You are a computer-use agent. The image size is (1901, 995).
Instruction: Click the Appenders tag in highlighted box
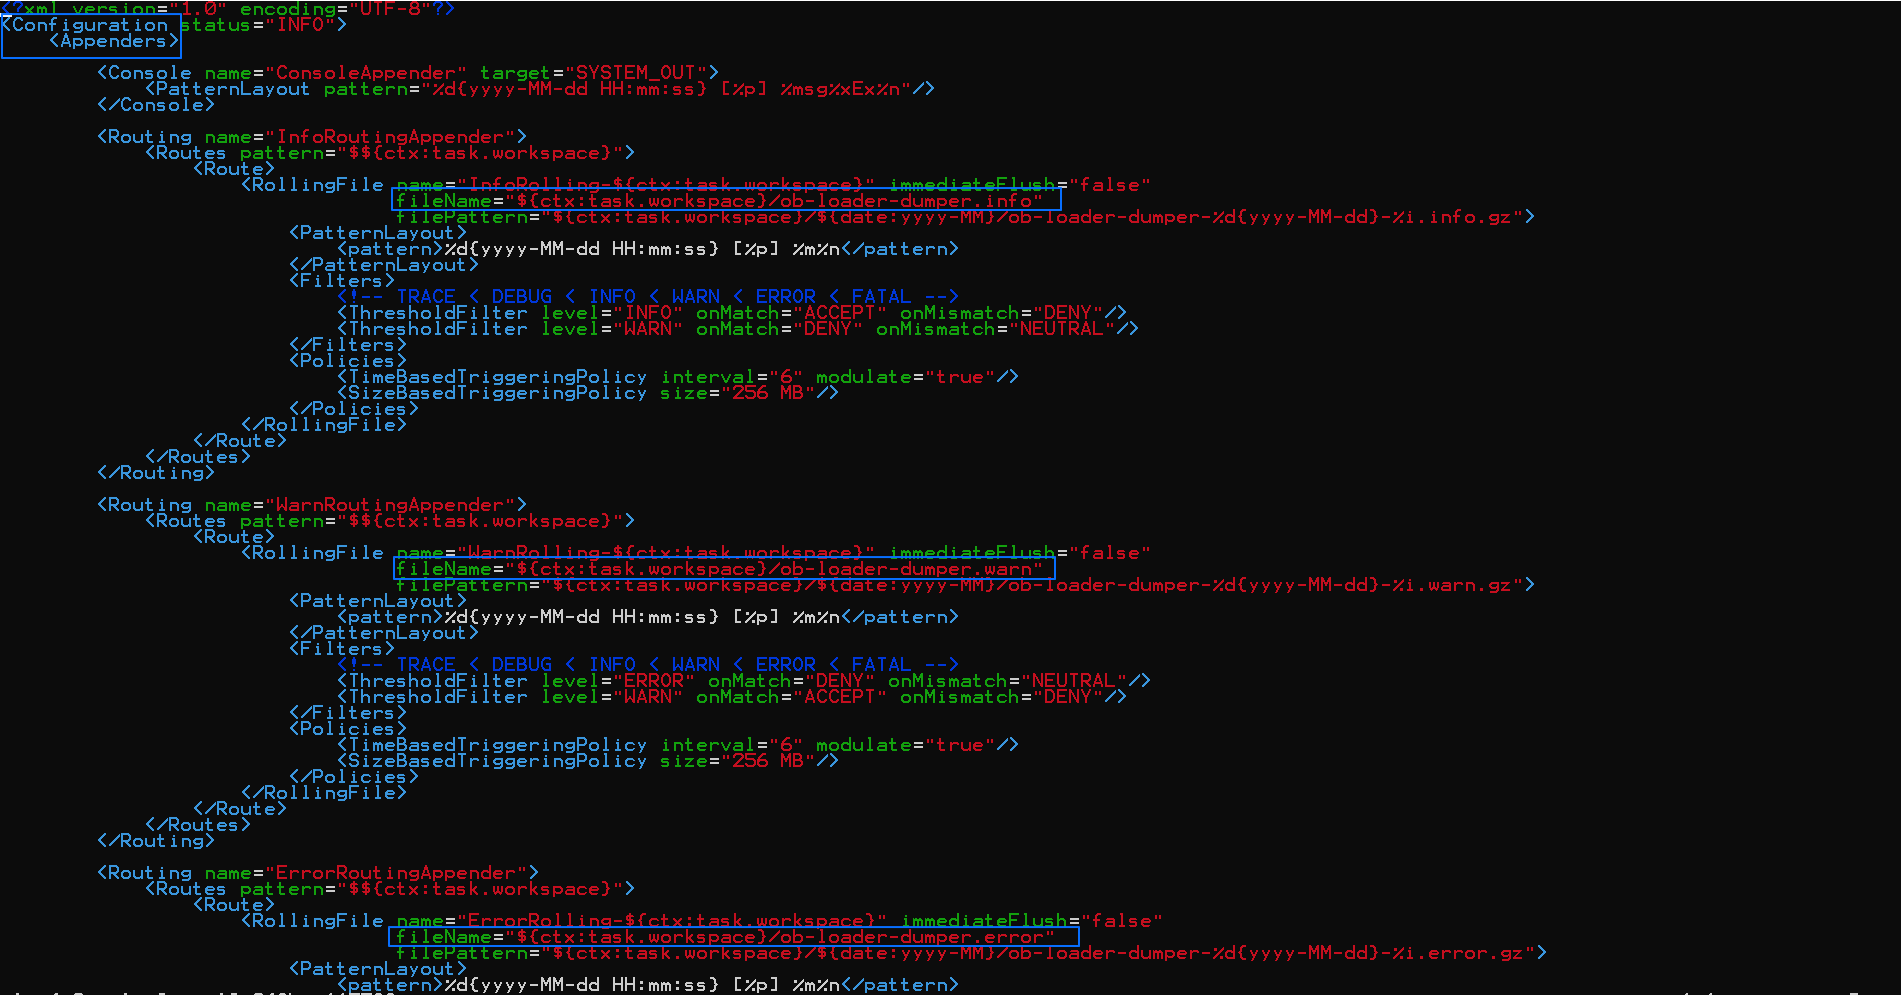point(113,41)
